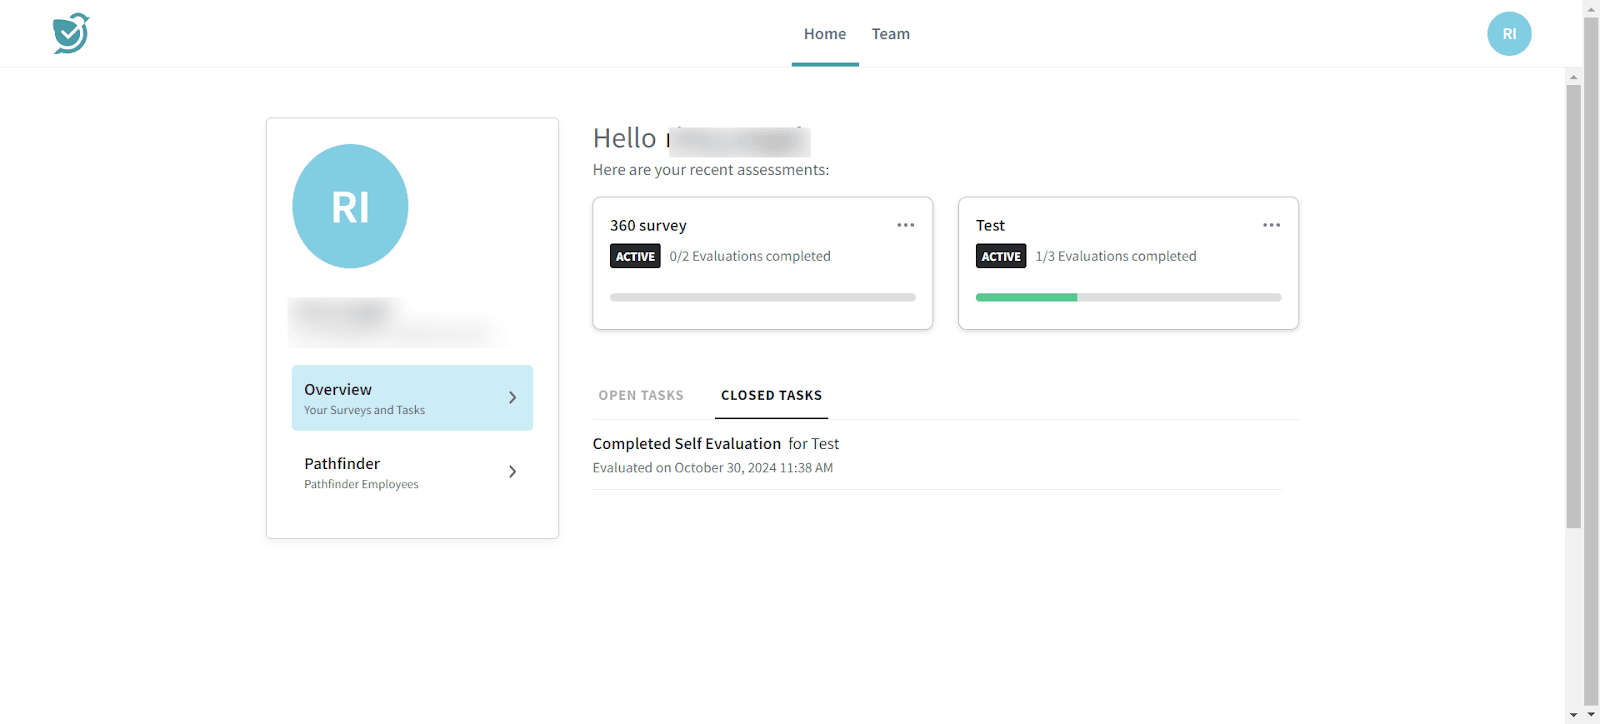1600x724 pixels.
Task: Show the Open Tasks tab
Action: point(641,396)
